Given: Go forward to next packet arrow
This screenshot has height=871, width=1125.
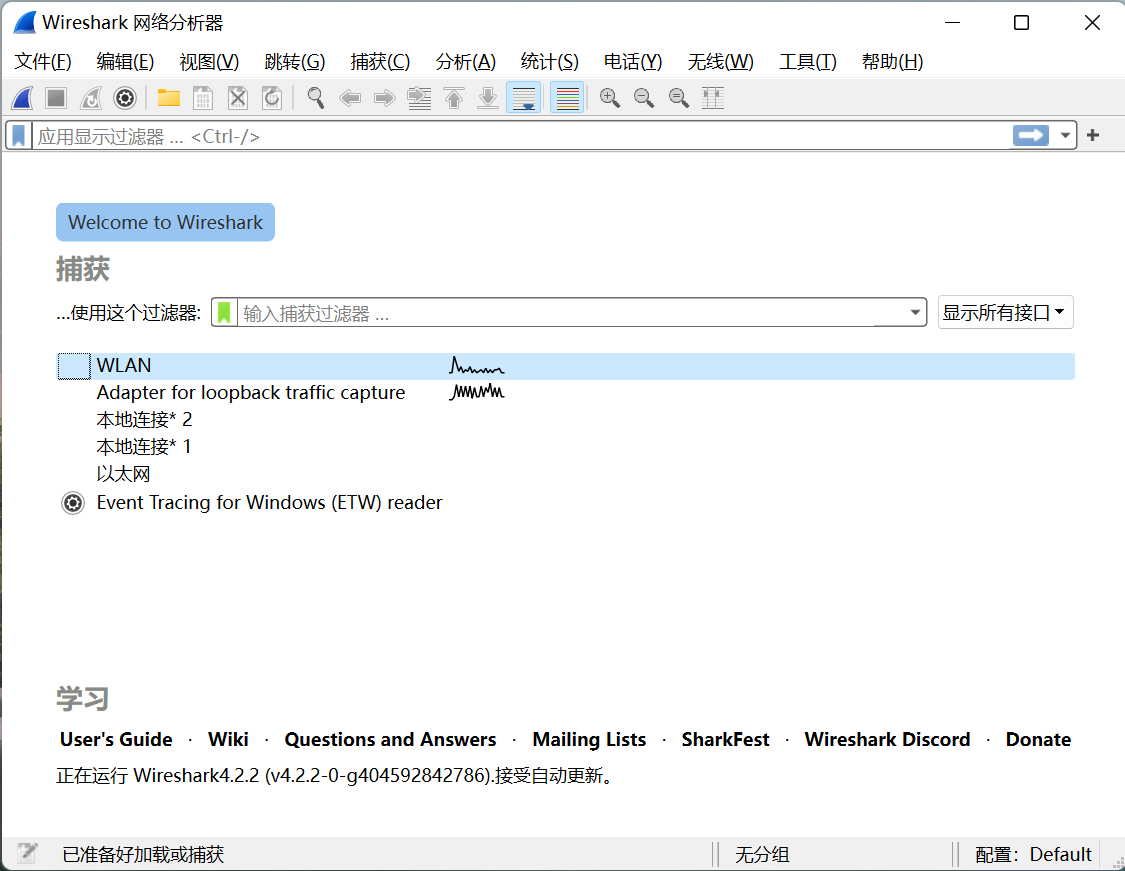Looking at the screenshot, I should 385,98.
